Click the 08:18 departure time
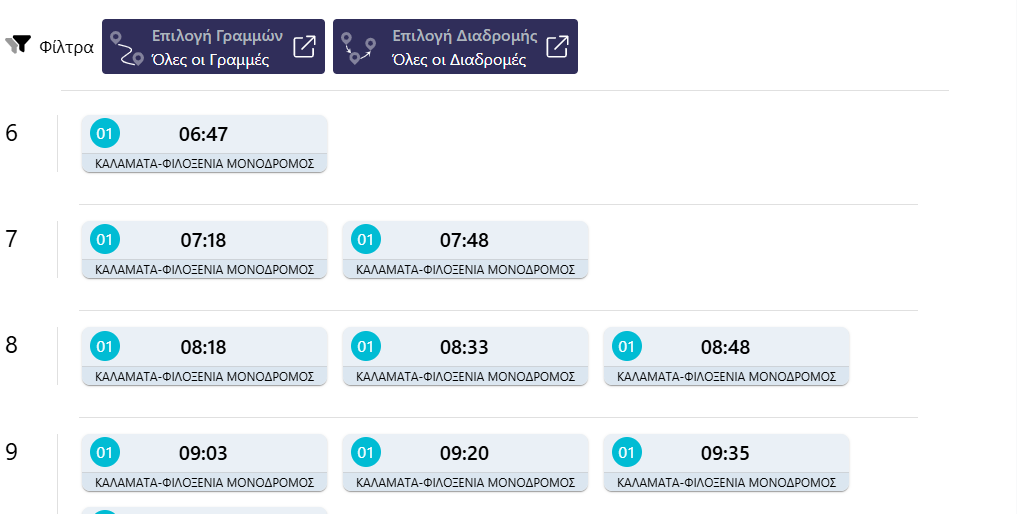 (203, 347)
